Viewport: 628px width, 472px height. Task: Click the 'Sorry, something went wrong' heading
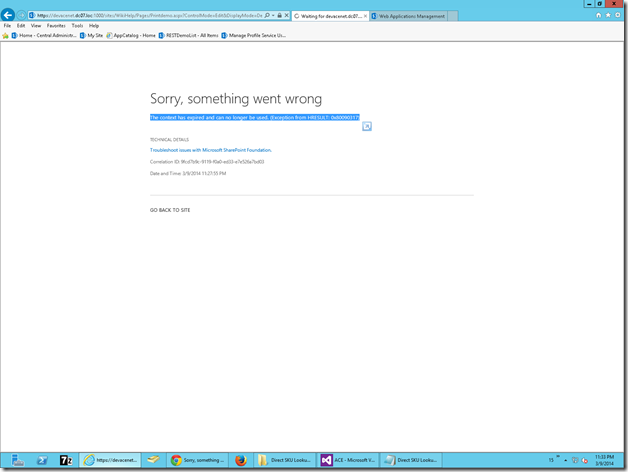tap(236, 99)
